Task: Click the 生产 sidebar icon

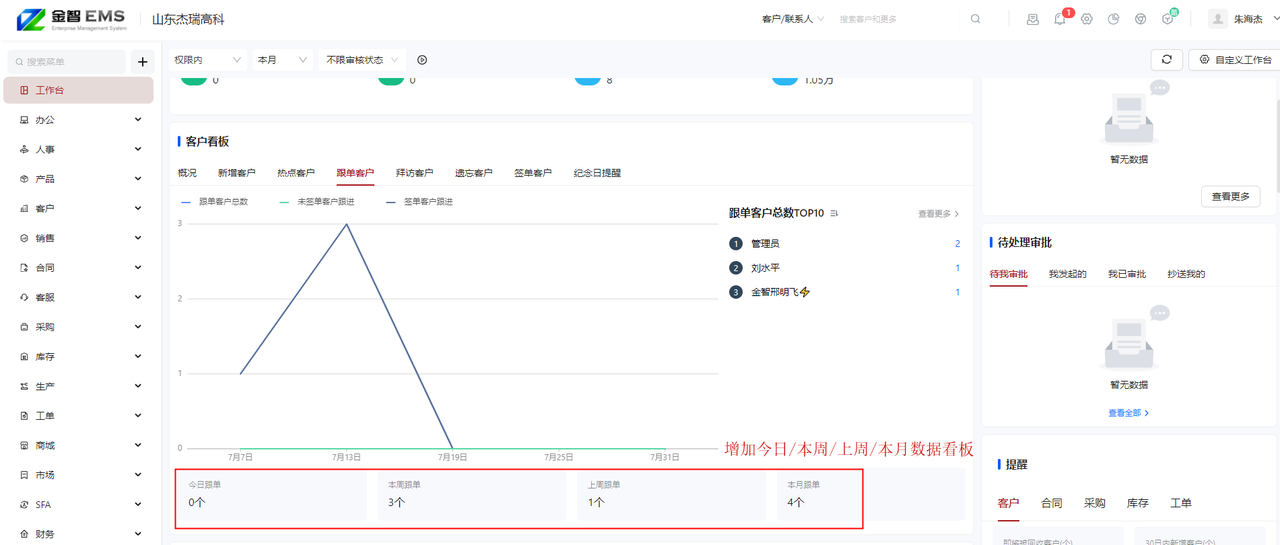Action: (24, 386)
